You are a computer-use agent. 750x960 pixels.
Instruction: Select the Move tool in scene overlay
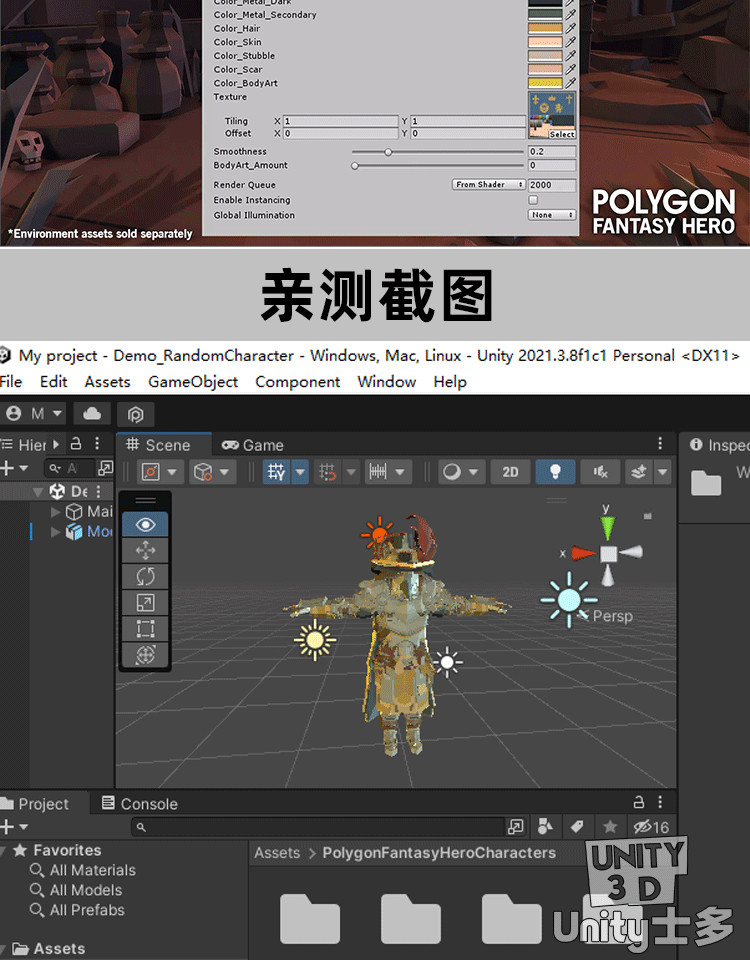point(145,550)
